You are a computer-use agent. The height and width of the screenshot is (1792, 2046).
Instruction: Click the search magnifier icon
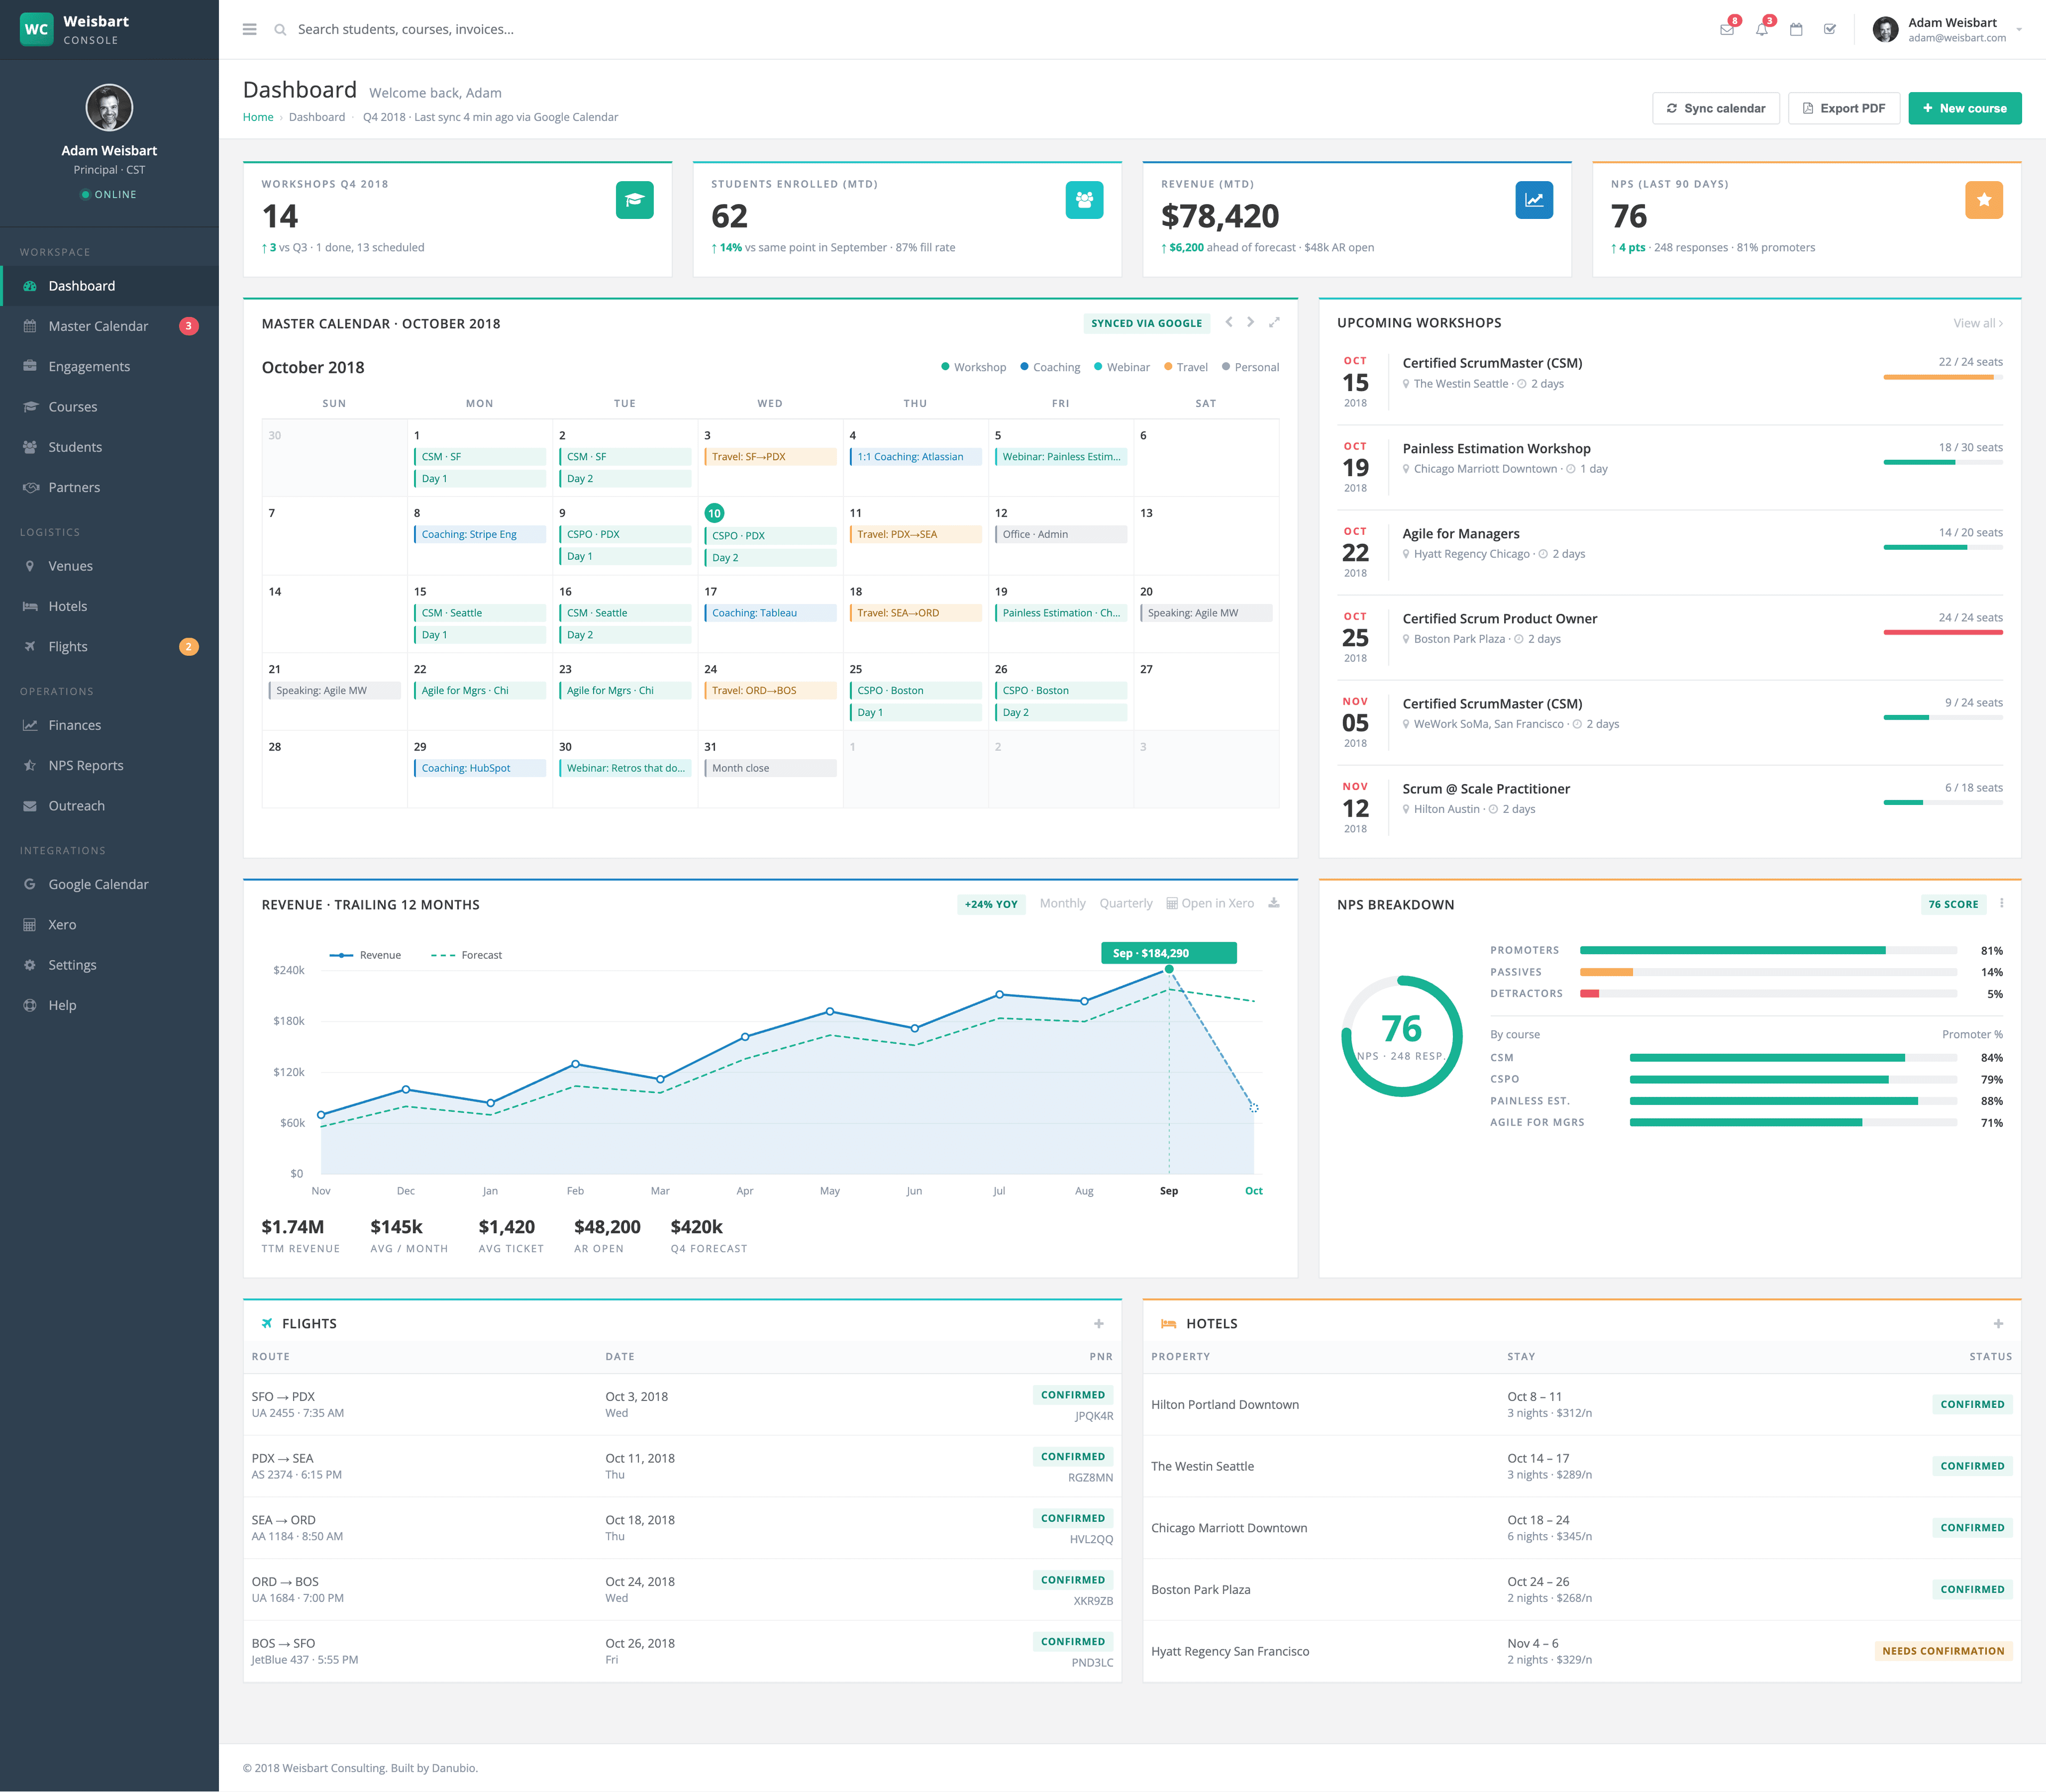click(x=280, y=29)
